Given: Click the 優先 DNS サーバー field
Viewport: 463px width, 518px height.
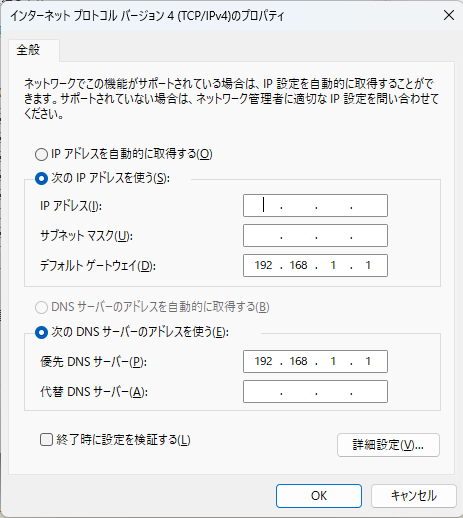Looking at the screenshot, I should click(x=315, y=361).
